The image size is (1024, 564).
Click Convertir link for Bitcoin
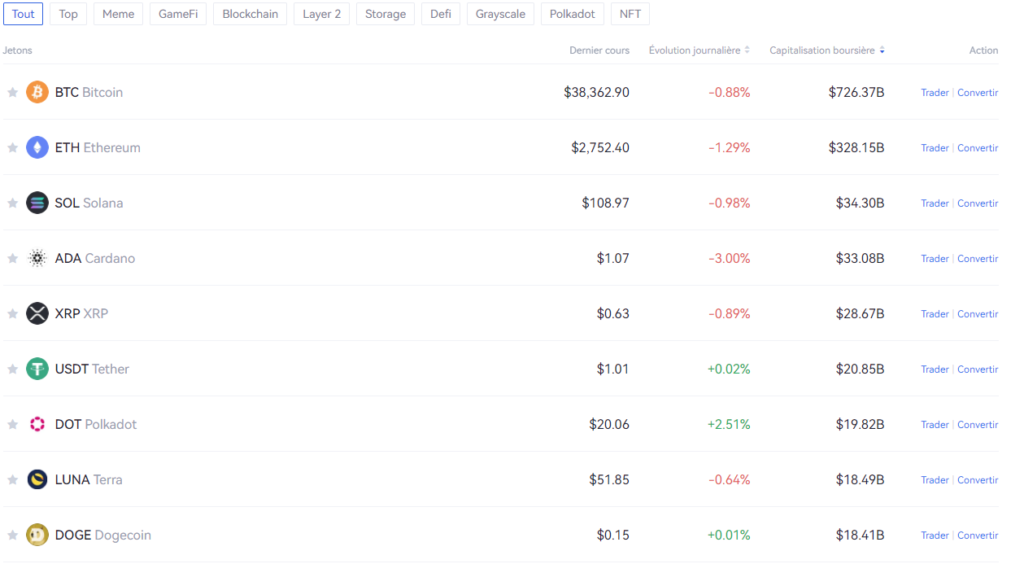pyautogui.click(x=978, y=93)
